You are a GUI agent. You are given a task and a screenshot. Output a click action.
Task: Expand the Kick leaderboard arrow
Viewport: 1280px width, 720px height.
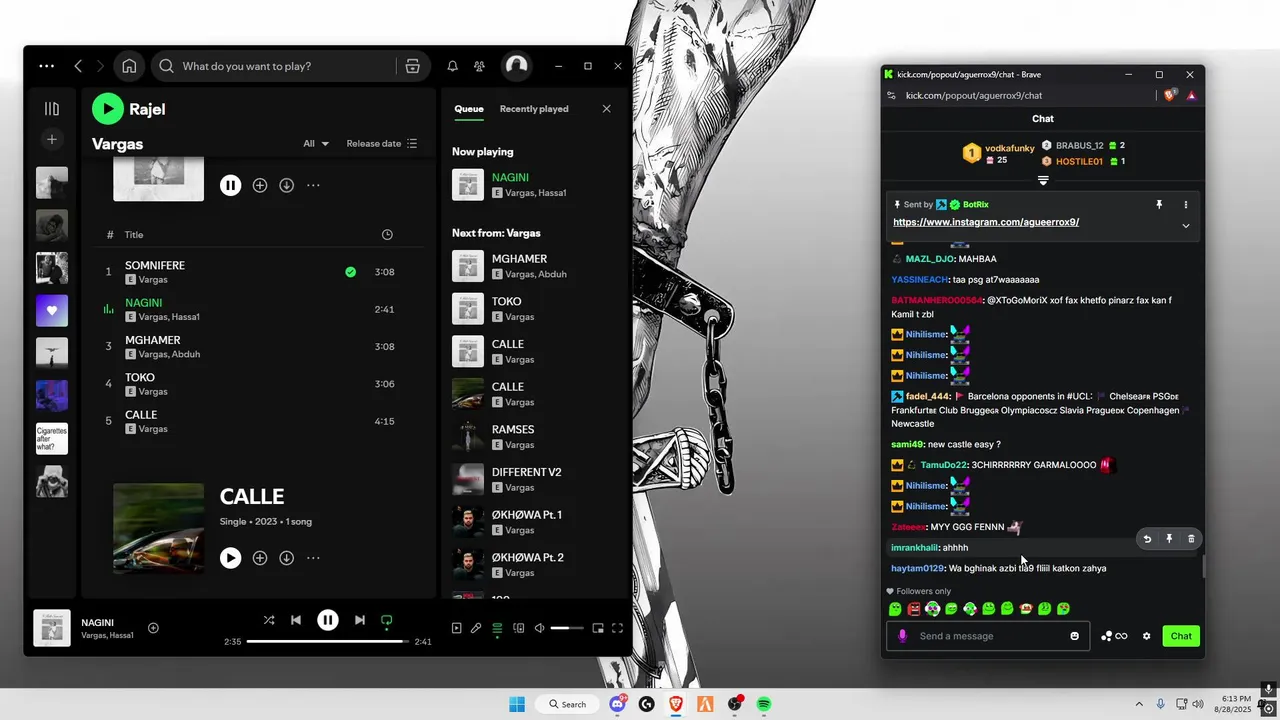tap(1043, 181)
